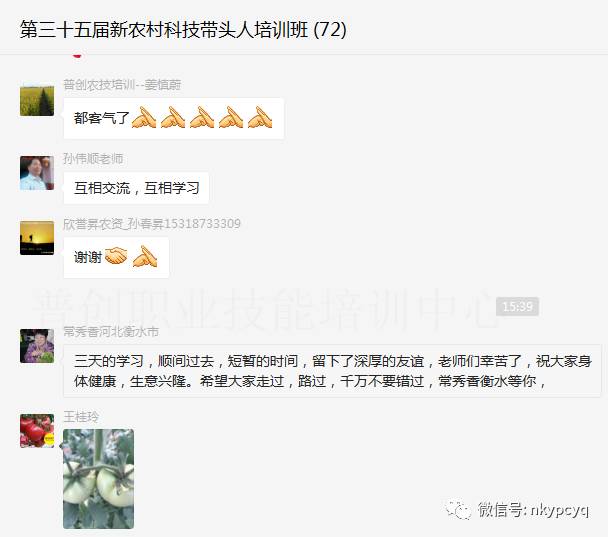Click the 互相交流，互相学习 message bubble
Viewport: 608px width, 537px height.
point(136,188)
